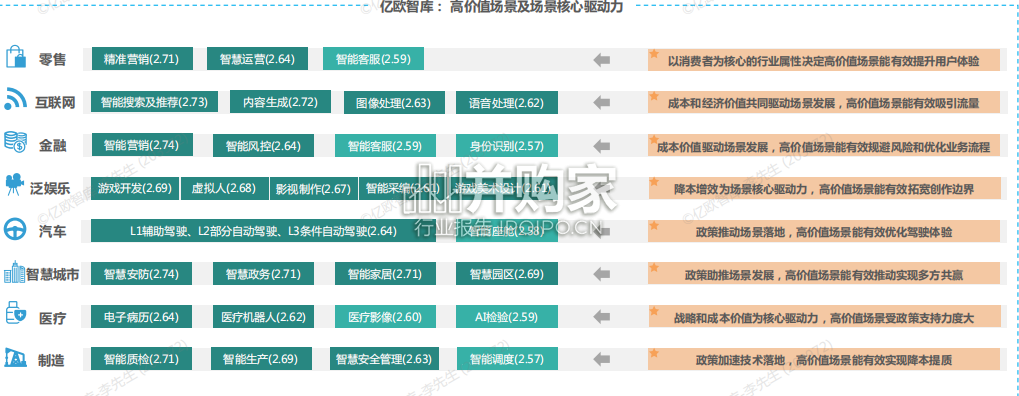The width and height of the screenshot is (1019, 396).
Task: Click the orange star in the 汽车 description box
Action: (654, 225)
